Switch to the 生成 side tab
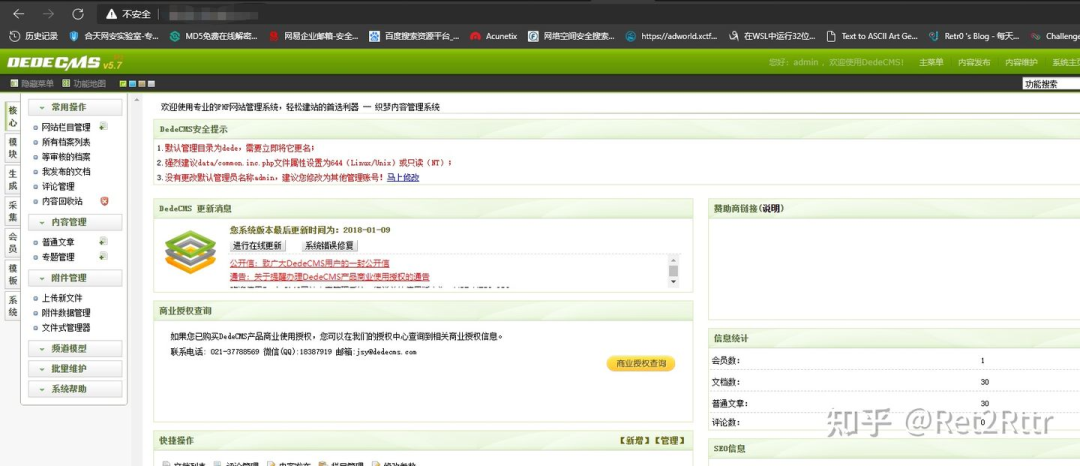The height and width of the screenshot is (466, 1080). 12,180
